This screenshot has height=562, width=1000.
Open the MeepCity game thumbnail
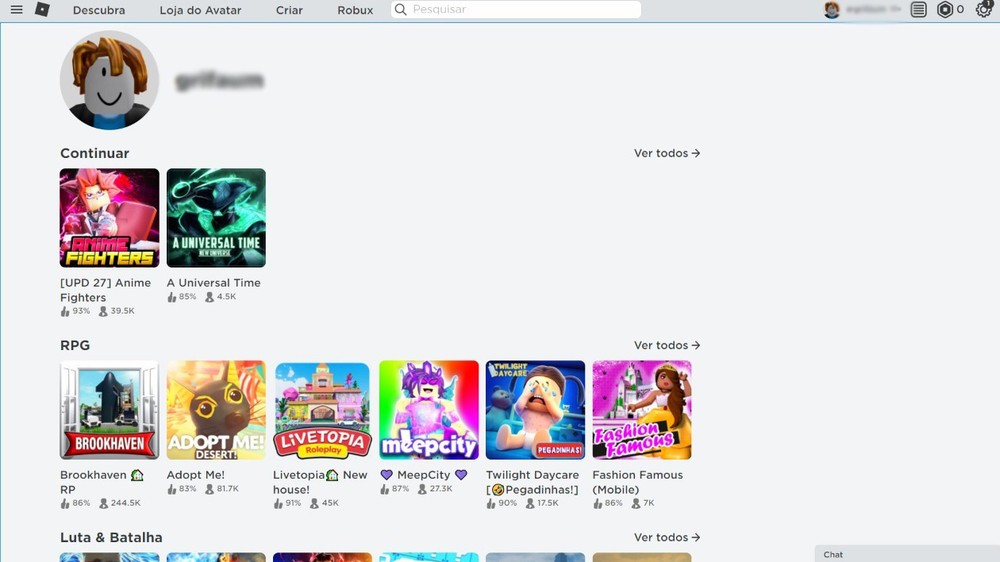tap(429, 410)
